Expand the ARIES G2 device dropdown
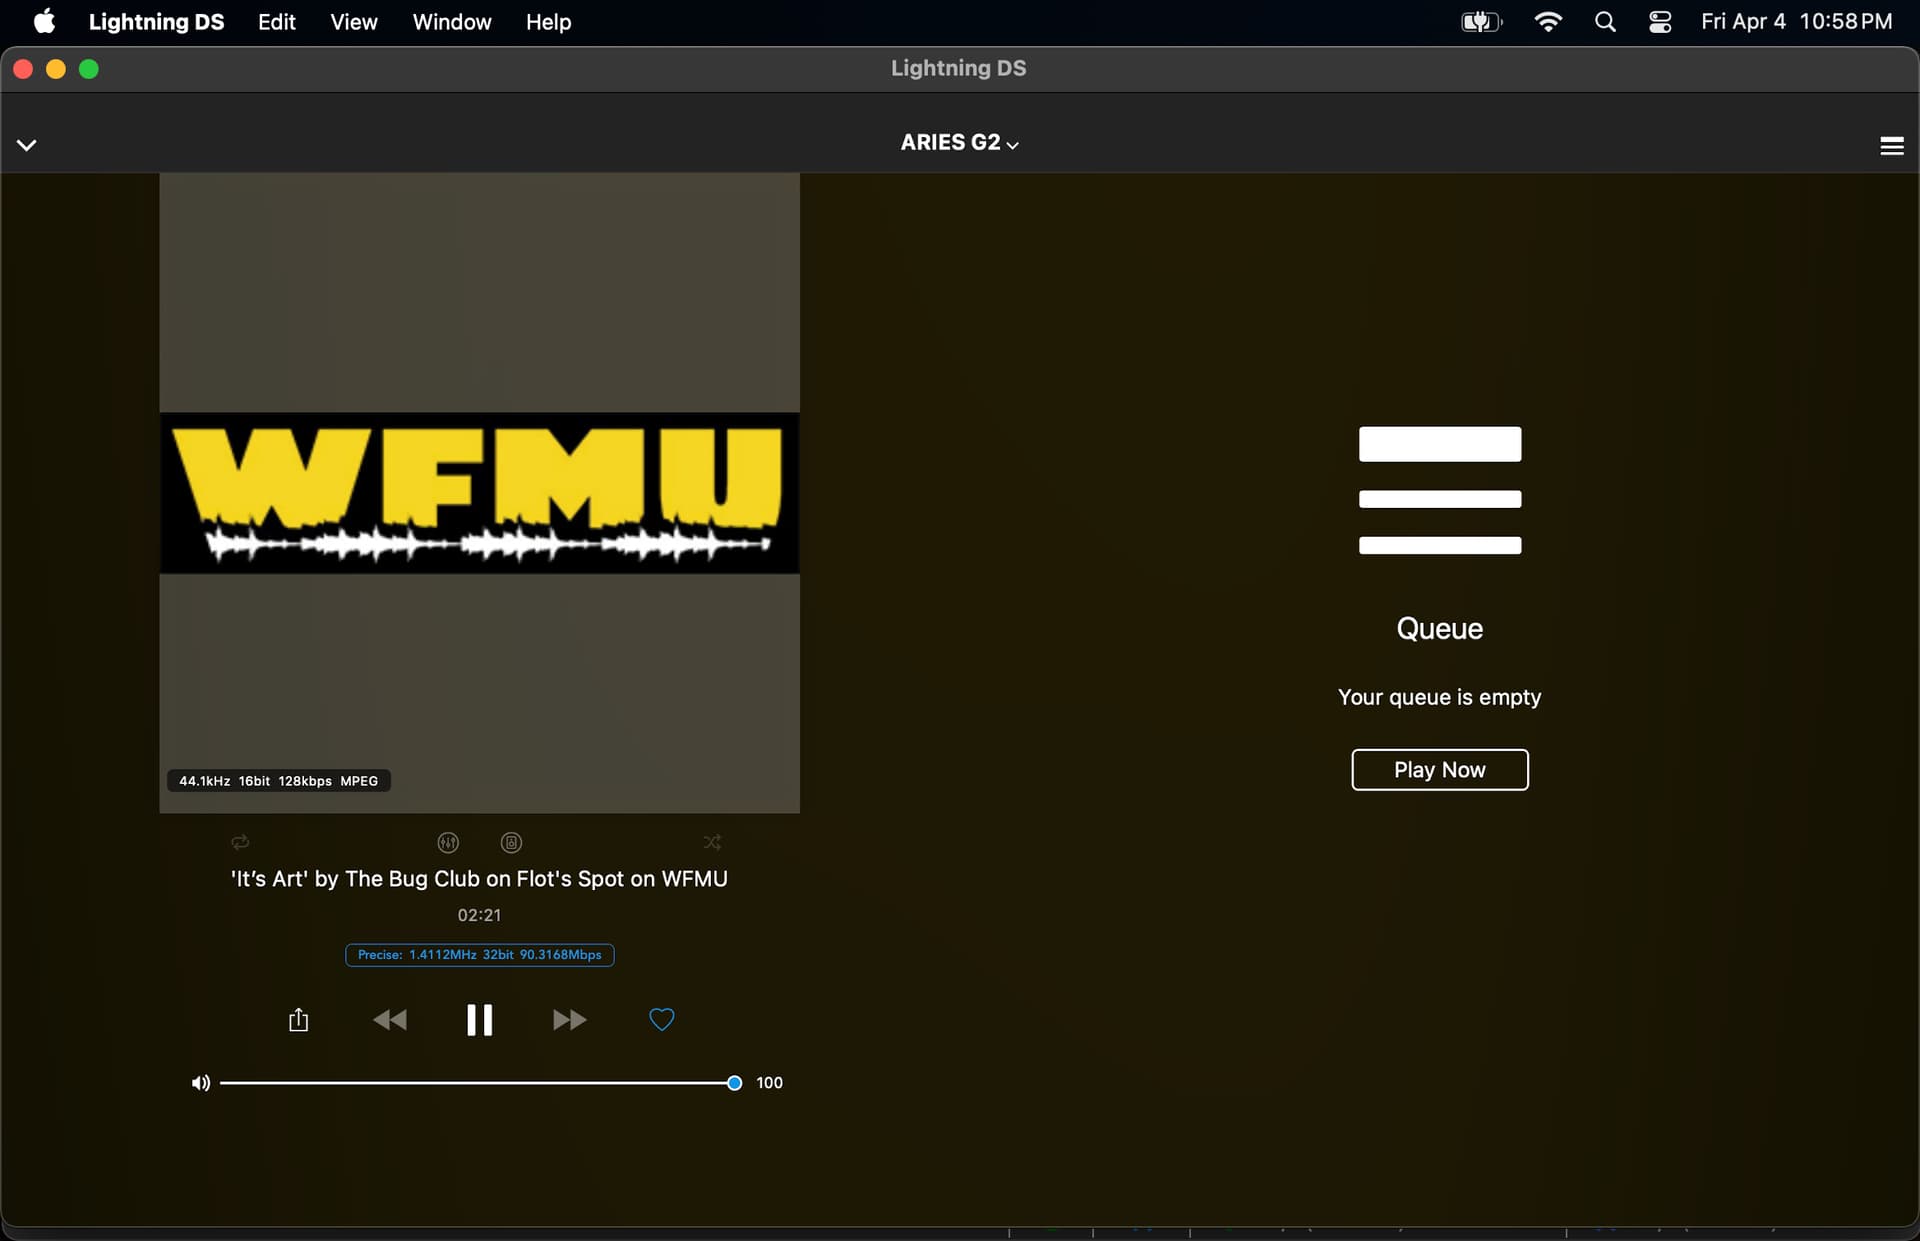 [x=959, y=143]
